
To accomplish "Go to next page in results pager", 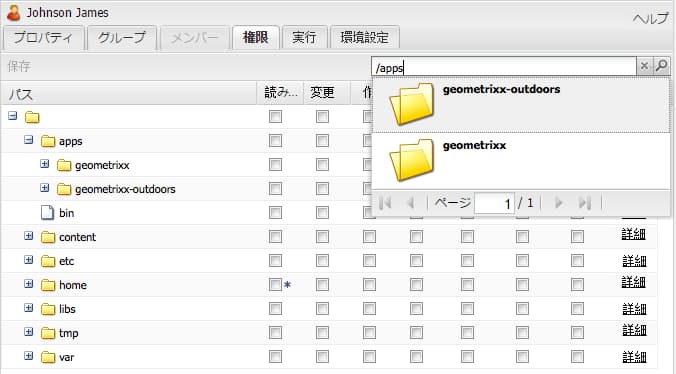I will [x=558, y=203].
